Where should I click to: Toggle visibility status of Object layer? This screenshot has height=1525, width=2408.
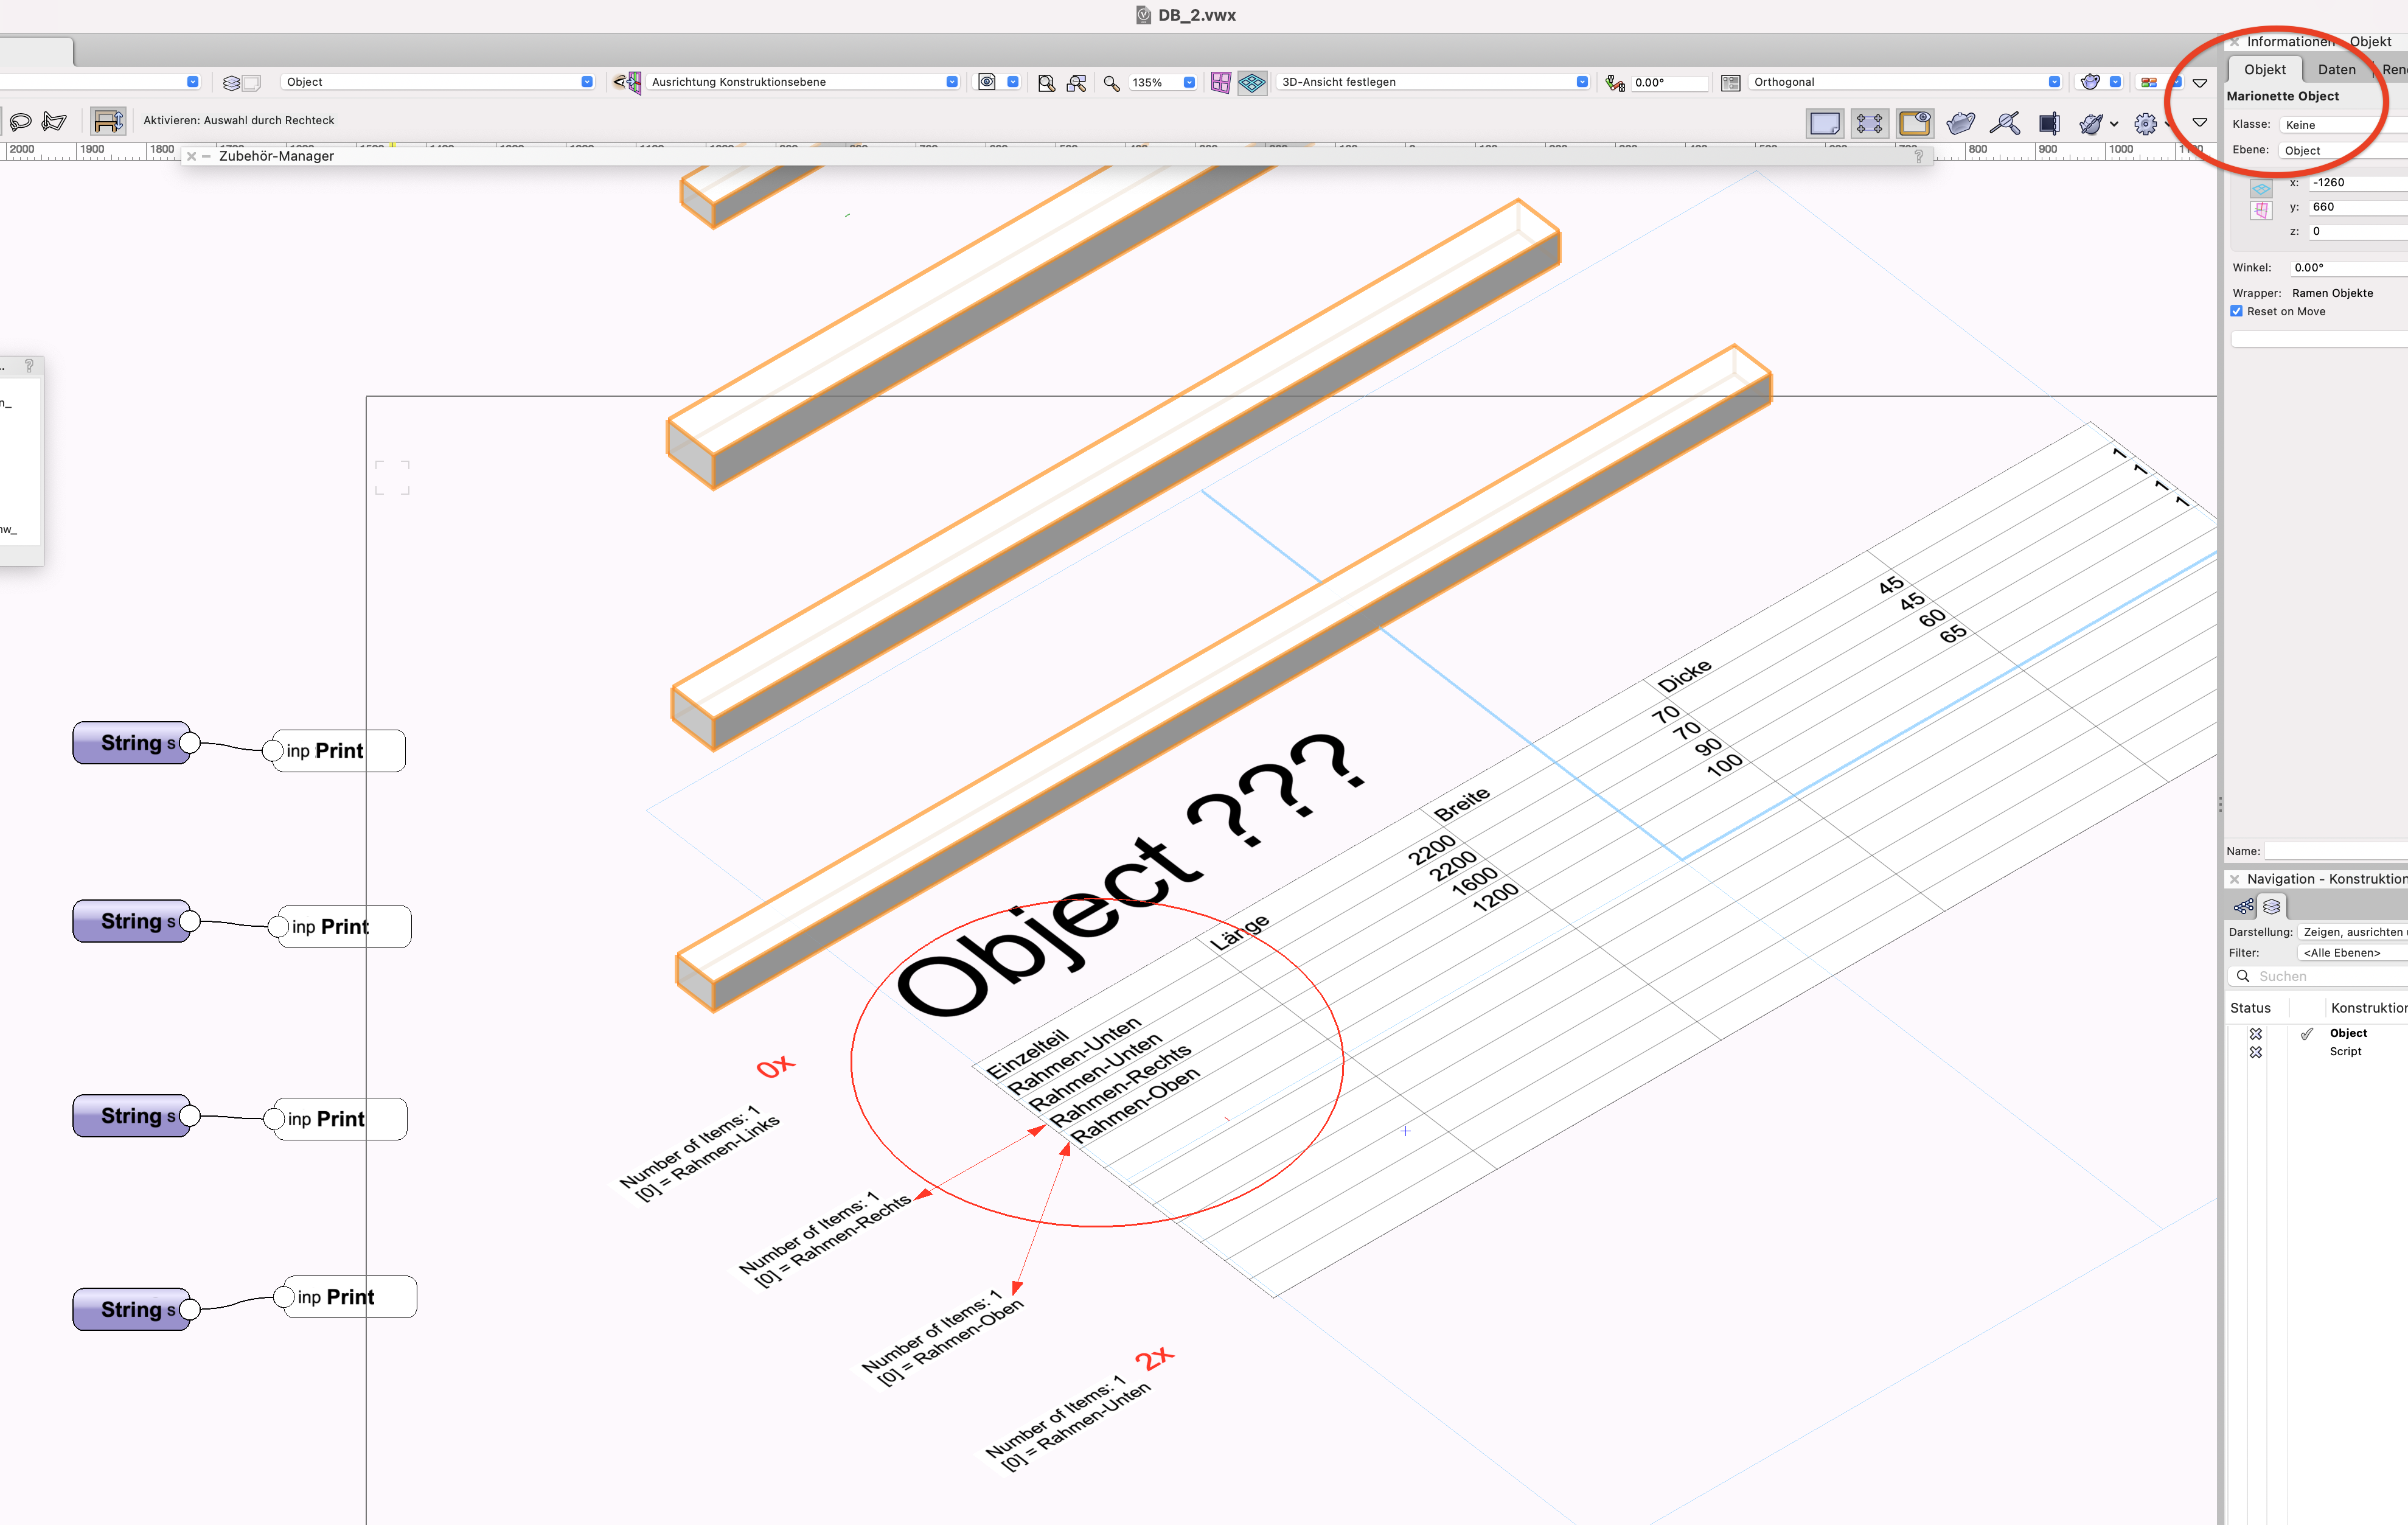click(x=2256, y=1033)
